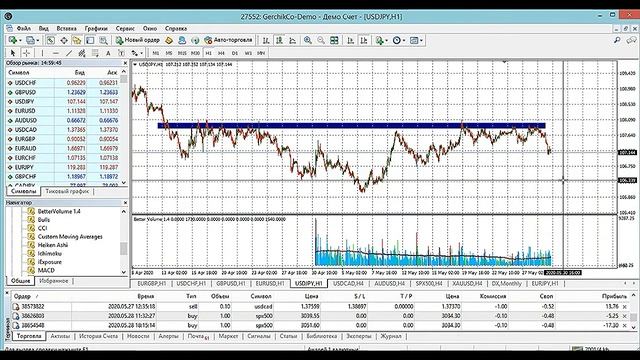
Task: Open the search magnifier icon at top right
Action: coord(617,40)
